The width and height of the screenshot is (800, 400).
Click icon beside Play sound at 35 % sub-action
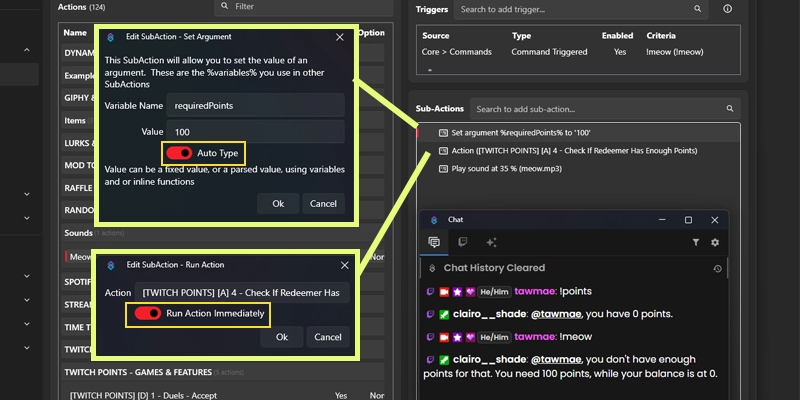point(443,168)
